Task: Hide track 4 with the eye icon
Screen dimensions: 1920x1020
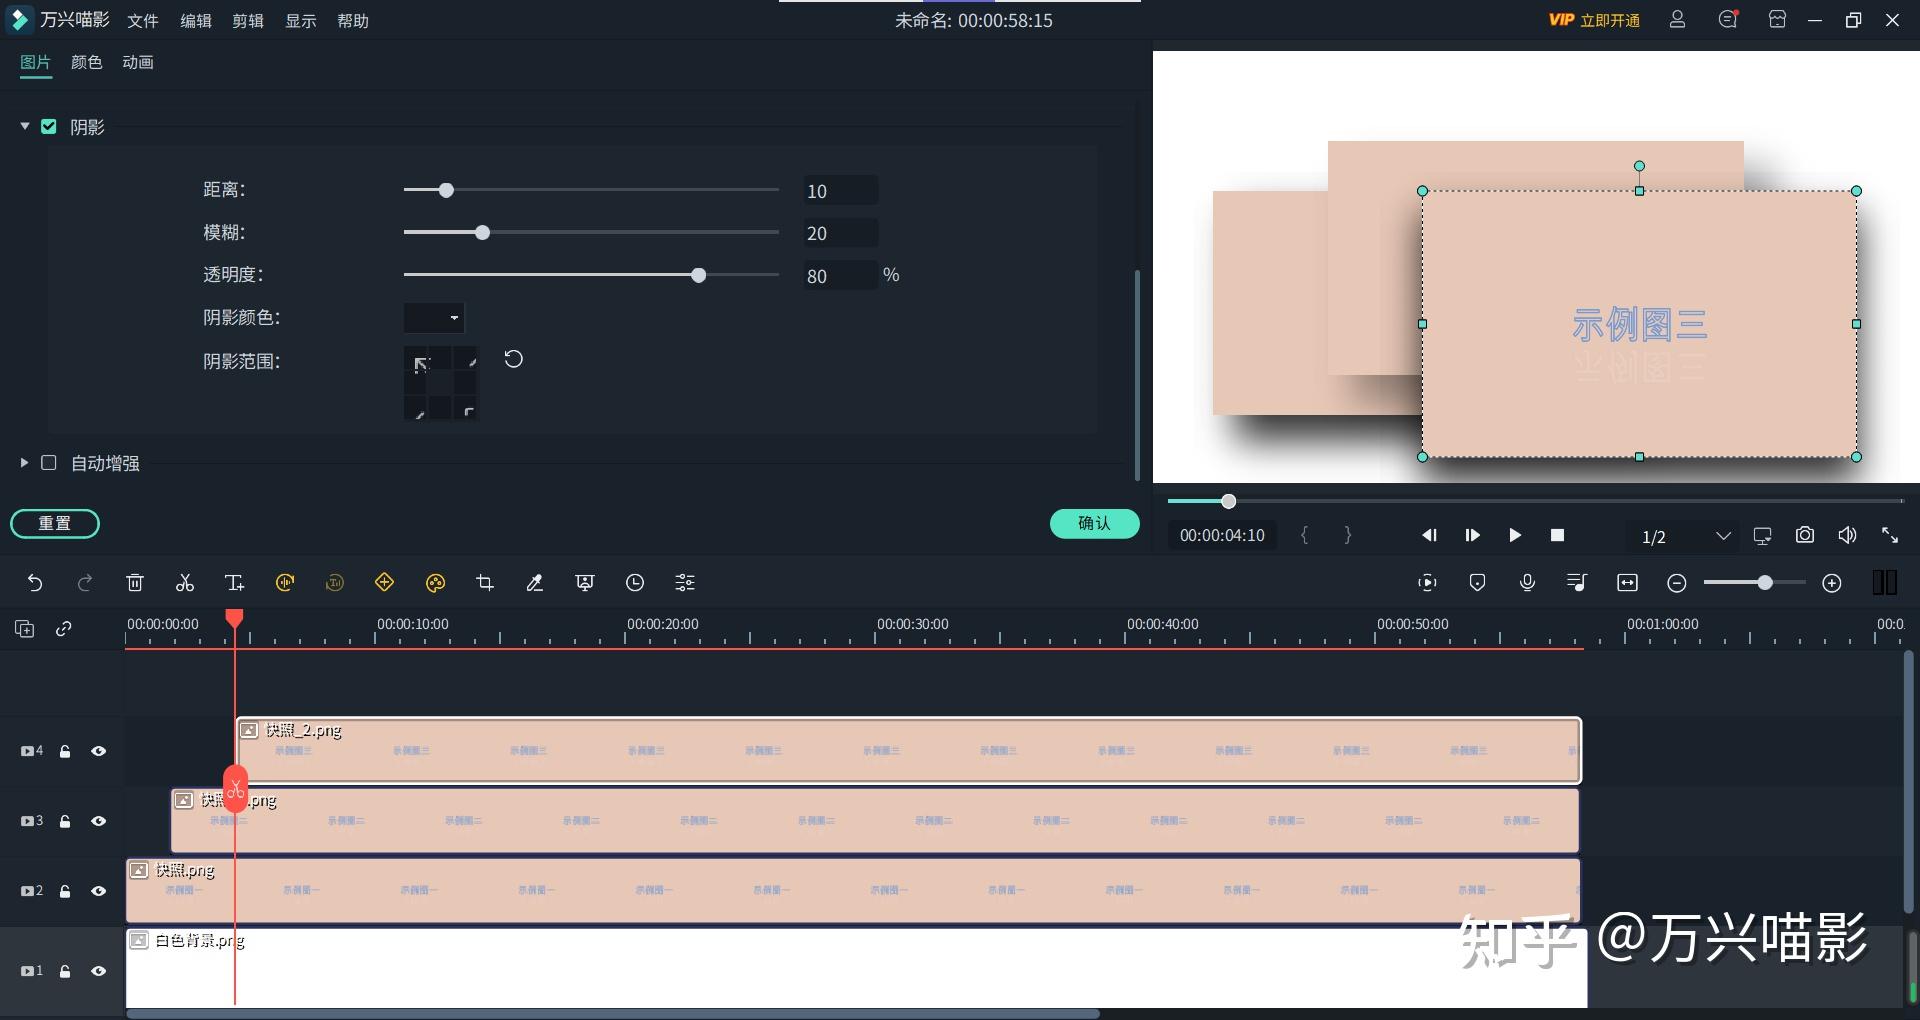Action: (98, 751)
